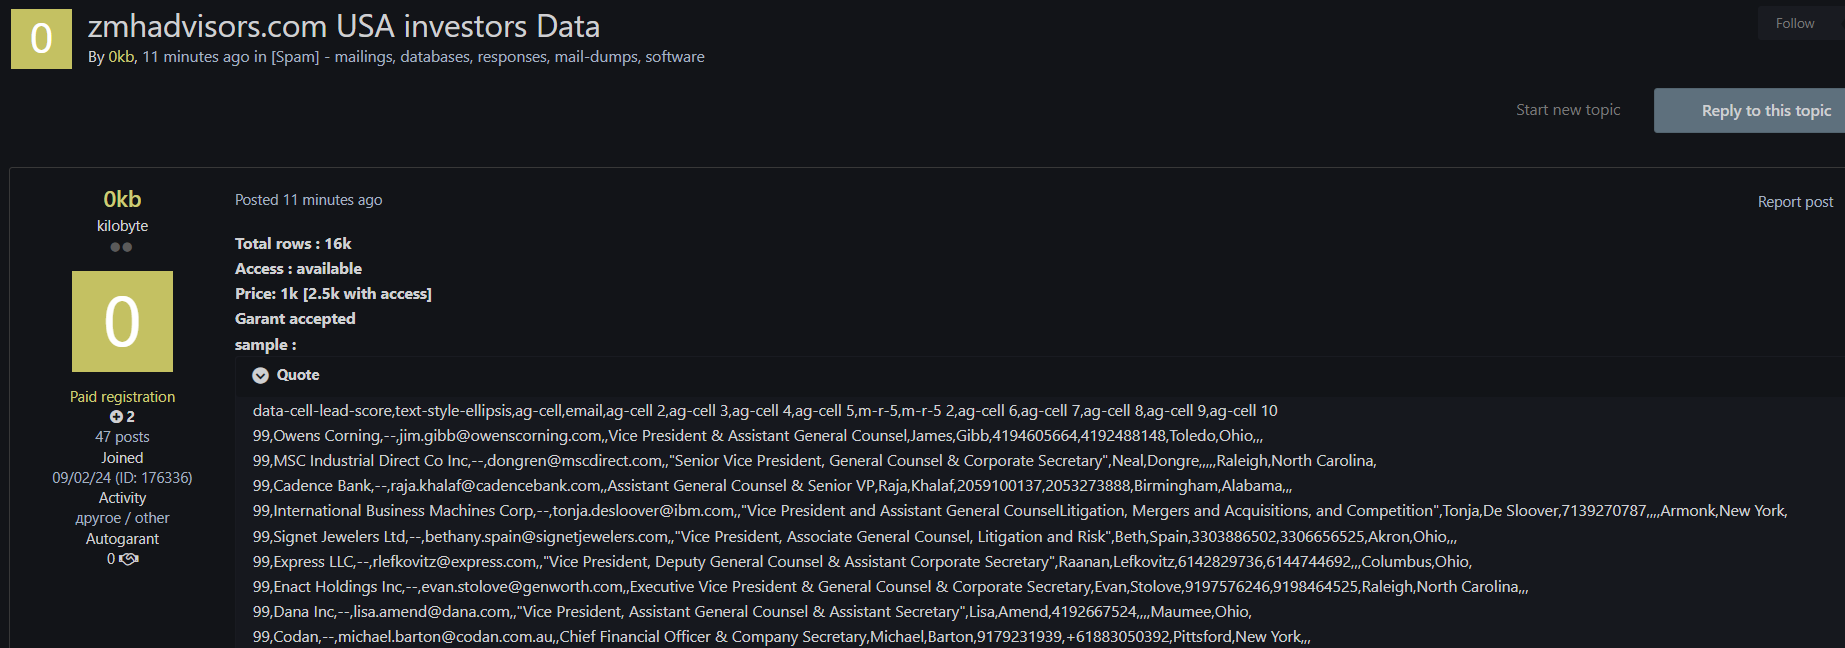Click the 0kb username above the avatar
The height and width of the screenshot is (648, 1845).
tap(122, 199)
